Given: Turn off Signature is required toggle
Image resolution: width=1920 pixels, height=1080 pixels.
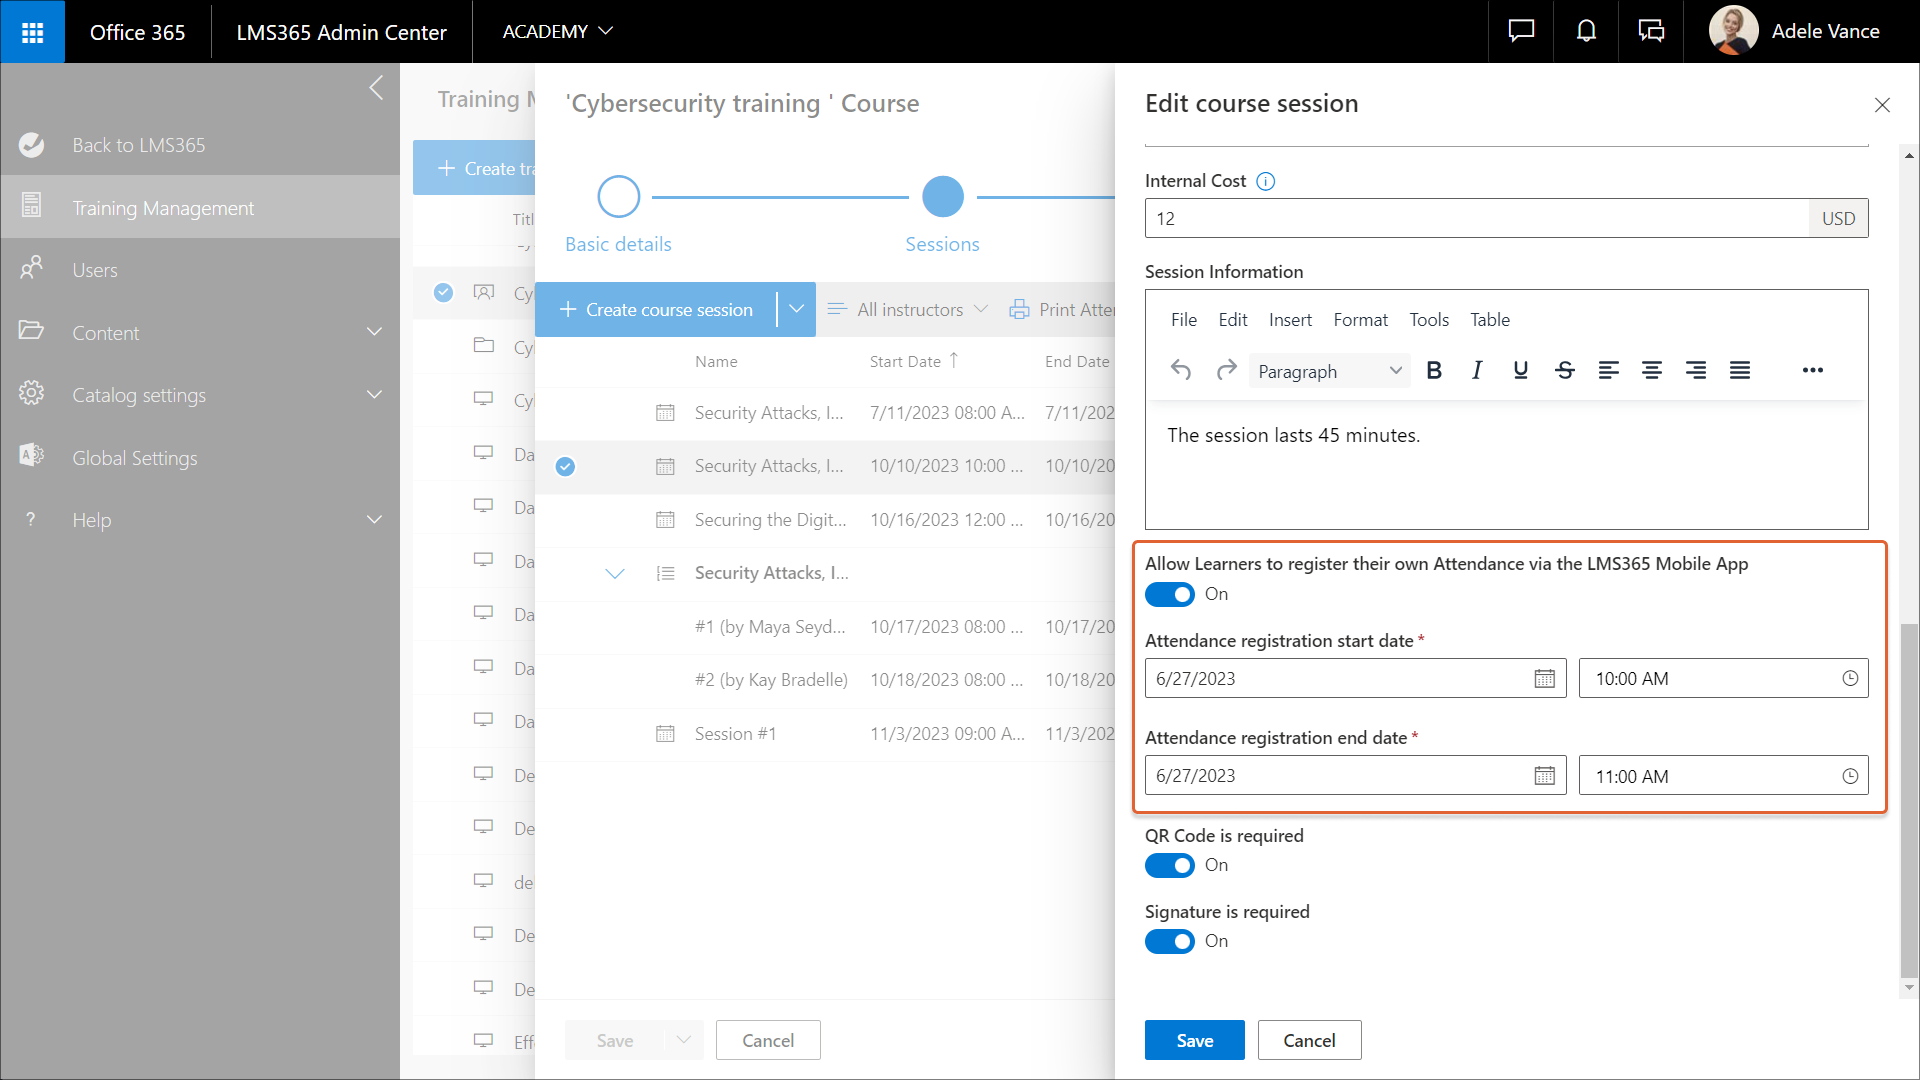Looking at the screenshot, I should coord(1169,941).
